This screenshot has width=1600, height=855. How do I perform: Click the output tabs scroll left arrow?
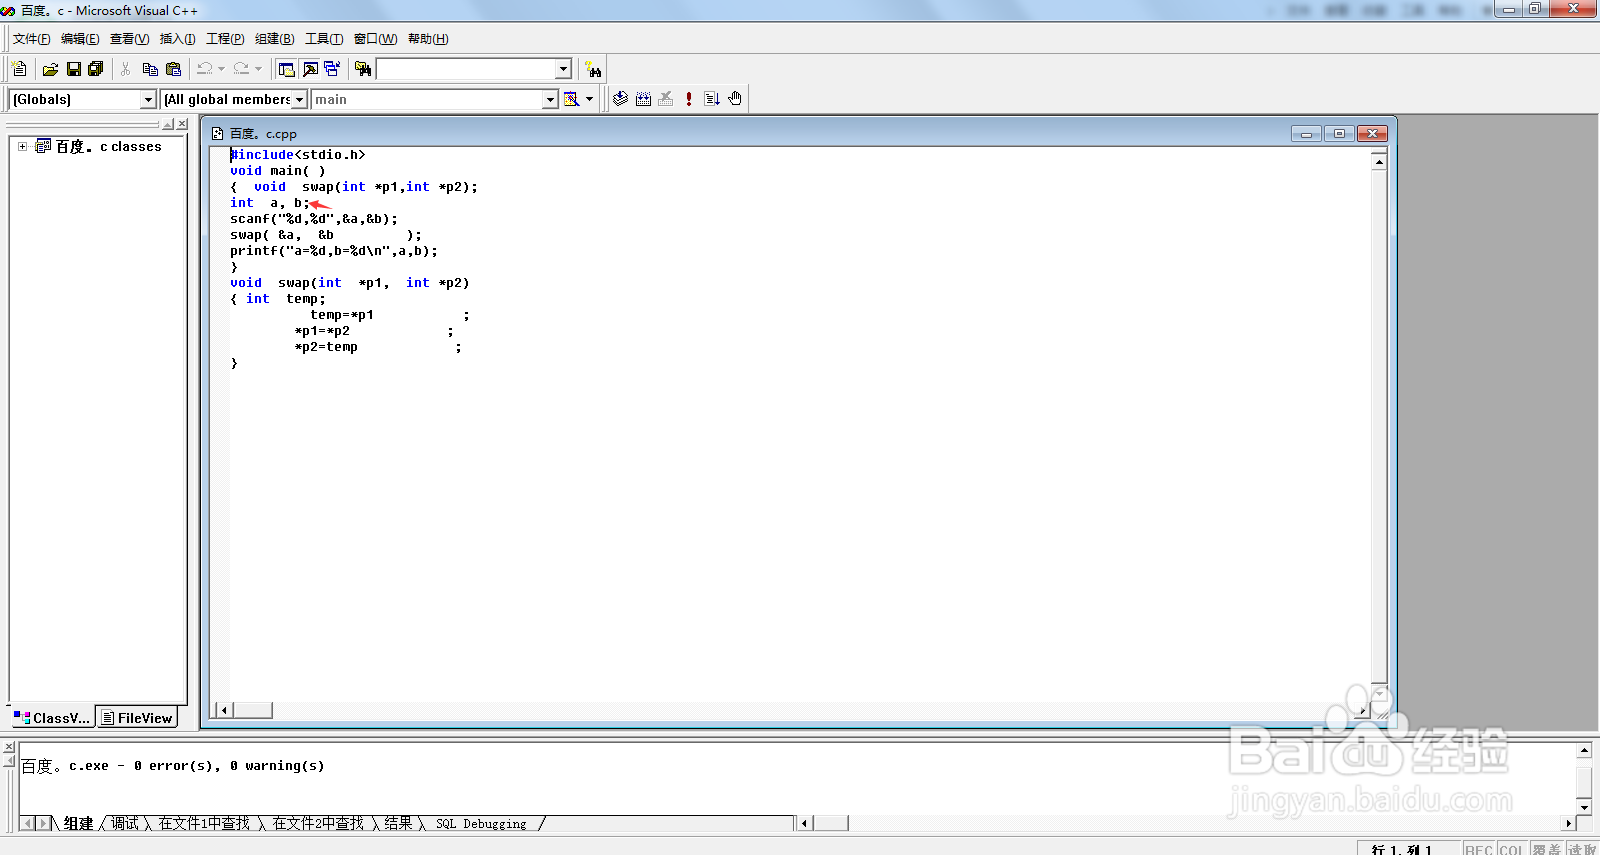pos(29,823)
